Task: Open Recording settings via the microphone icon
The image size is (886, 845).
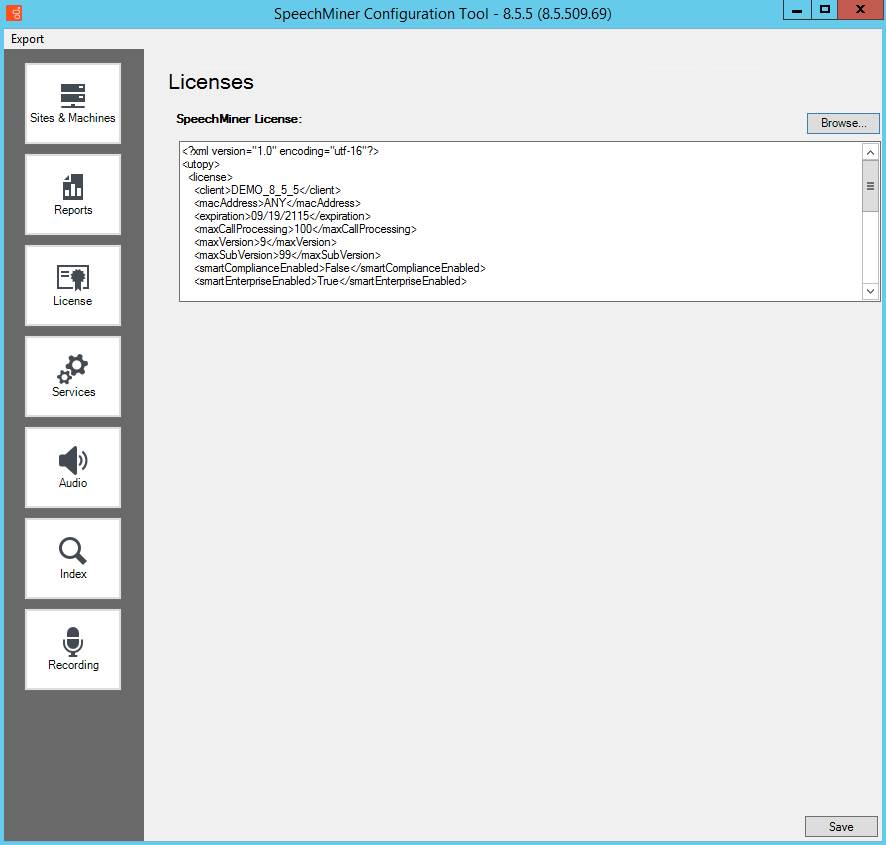Action: tap(73, 650)
